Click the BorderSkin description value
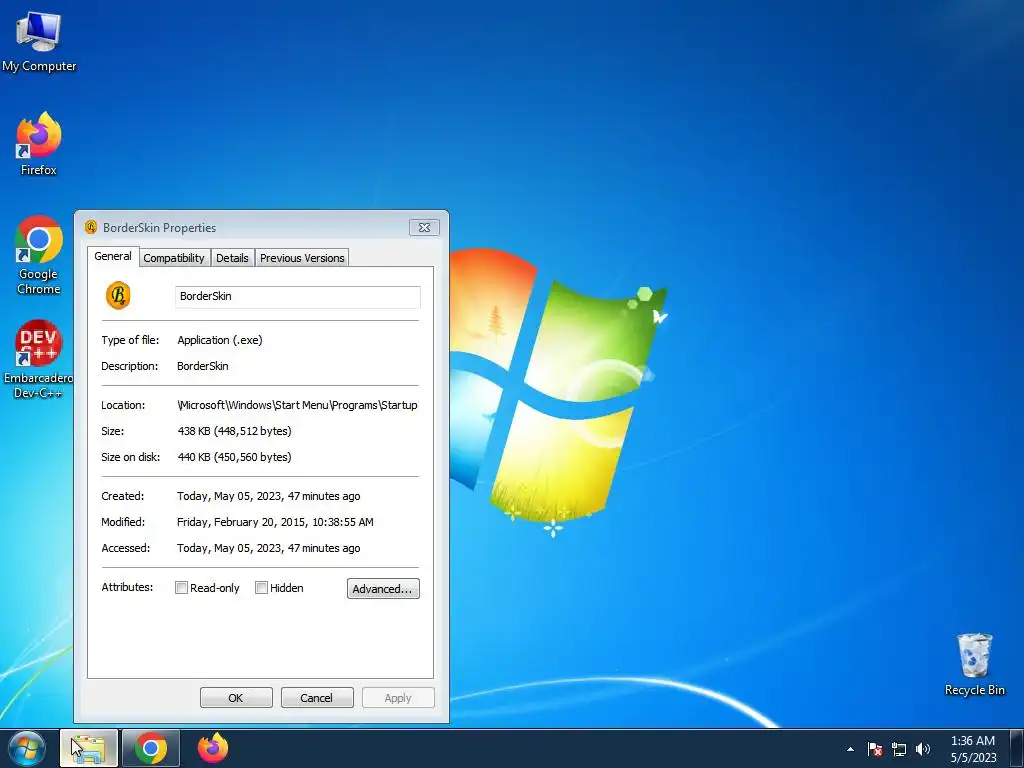 [202, 366]
